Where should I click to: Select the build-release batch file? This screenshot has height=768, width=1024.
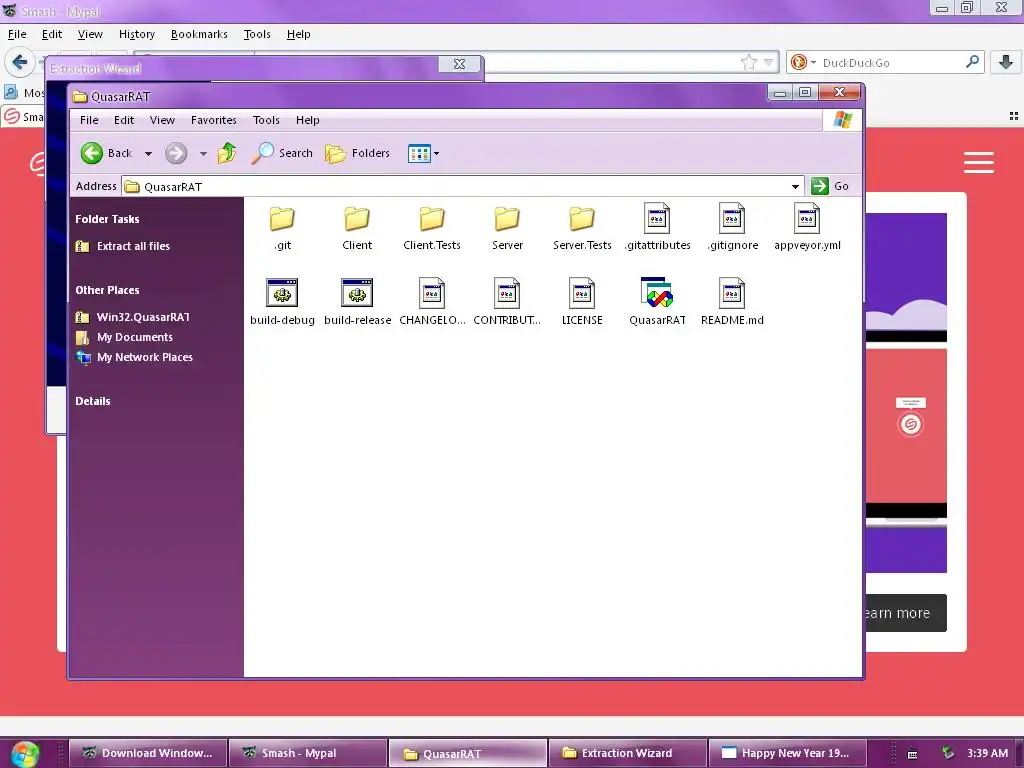(x=357, y=302)
